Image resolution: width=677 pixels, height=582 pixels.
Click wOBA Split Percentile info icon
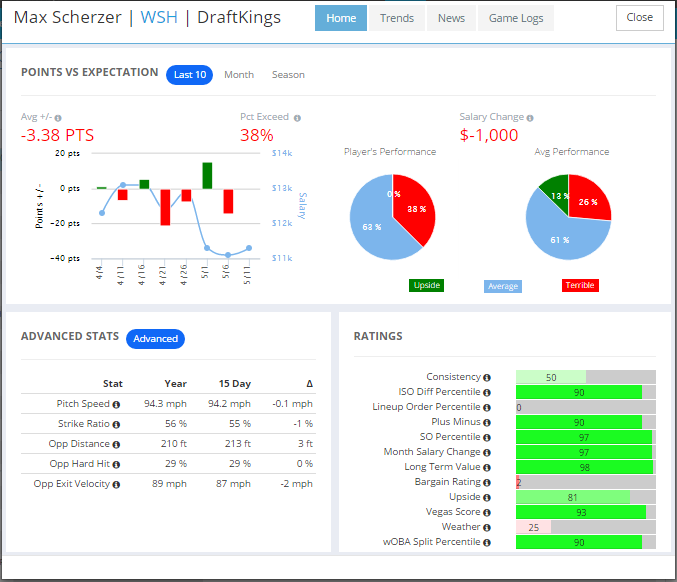[x=487, y=543]
